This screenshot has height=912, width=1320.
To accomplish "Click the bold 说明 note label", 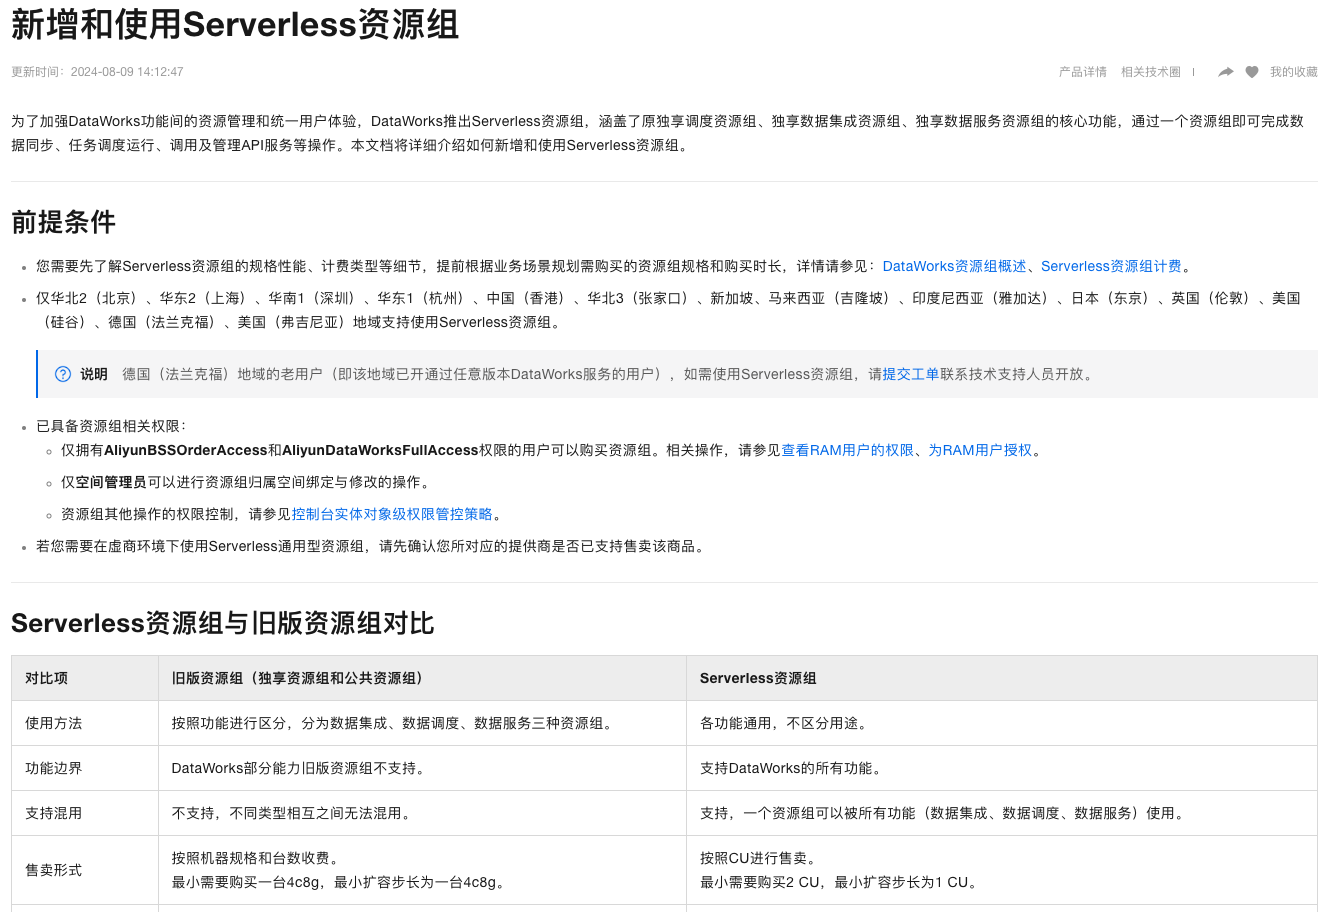I will tap(94, 374).
